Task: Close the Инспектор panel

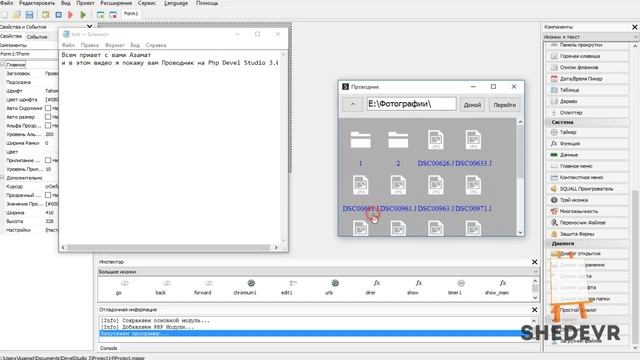Action: click(535, 262)
